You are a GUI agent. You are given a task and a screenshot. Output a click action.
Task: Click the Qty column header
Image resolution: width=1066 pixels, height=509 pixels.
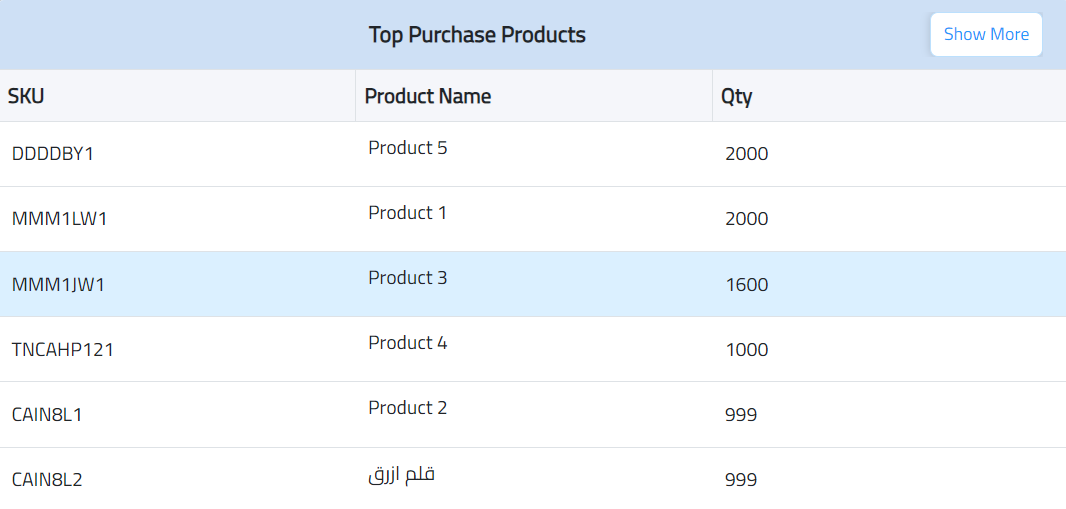737,96
